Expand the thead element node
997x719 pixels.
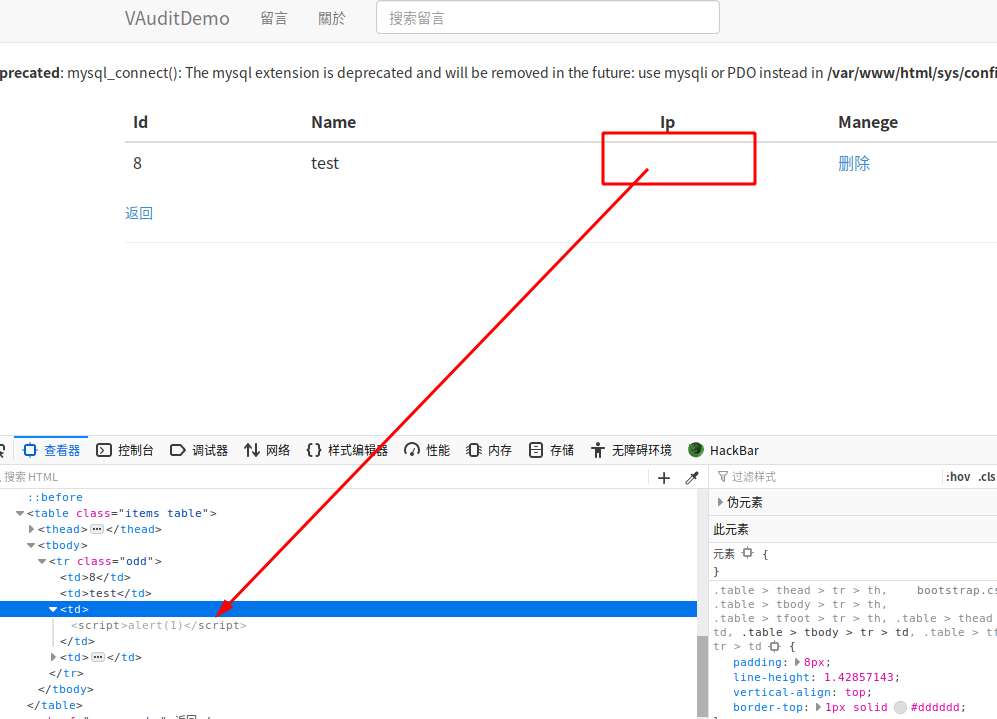[32, 530]
